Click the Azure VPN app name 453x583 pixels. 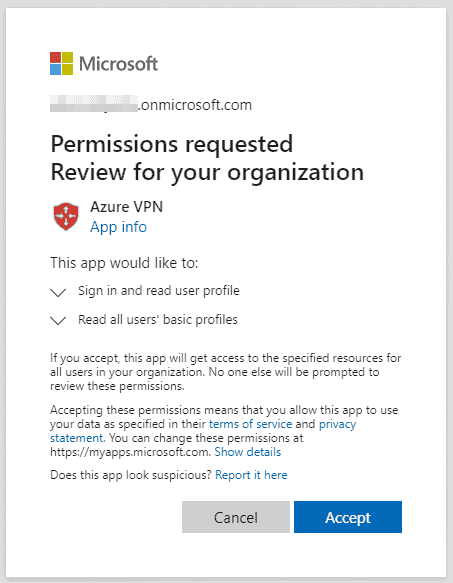tap(126, 207)
